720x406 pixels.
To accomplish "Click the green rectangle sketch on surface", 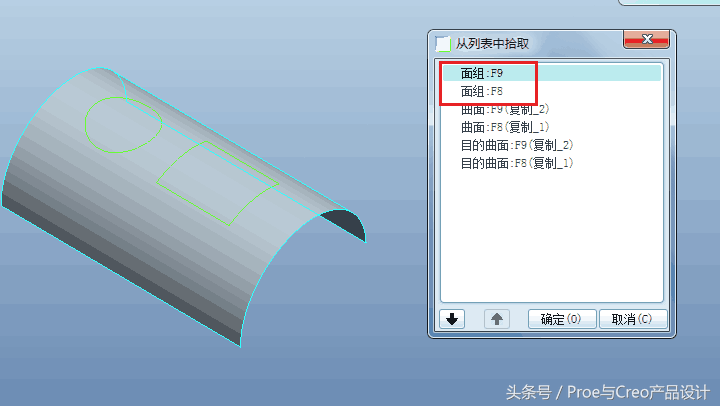I will coord(217,183).
